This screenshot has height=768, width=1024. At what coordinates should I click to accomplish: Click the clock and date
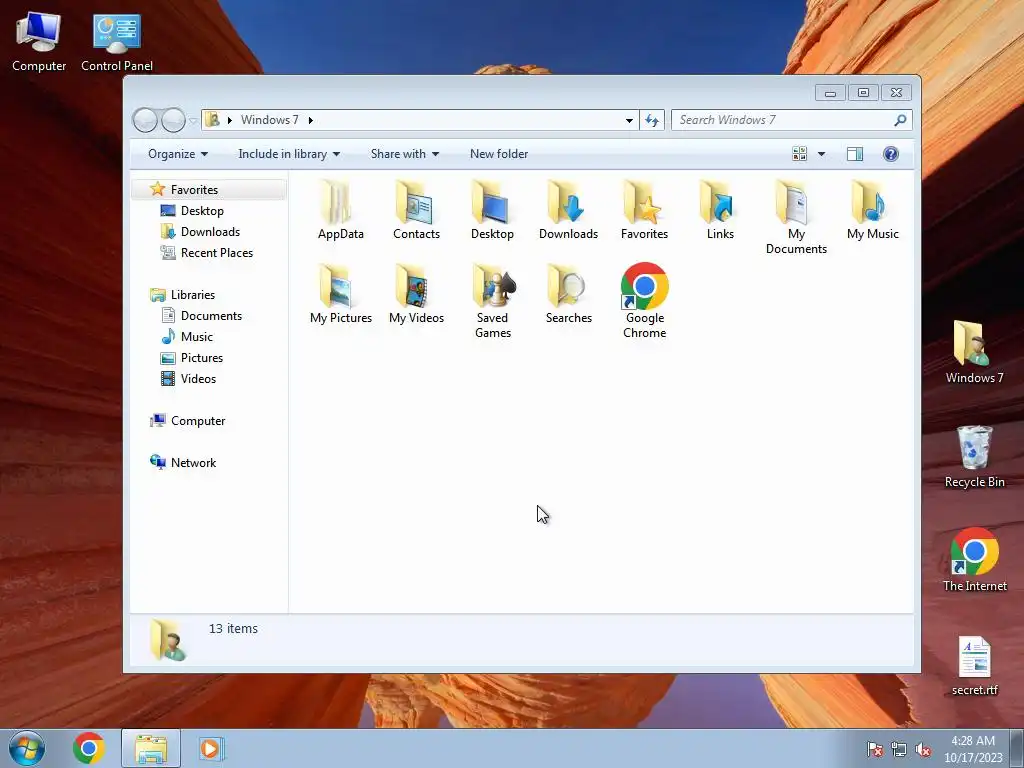[973, 749]
